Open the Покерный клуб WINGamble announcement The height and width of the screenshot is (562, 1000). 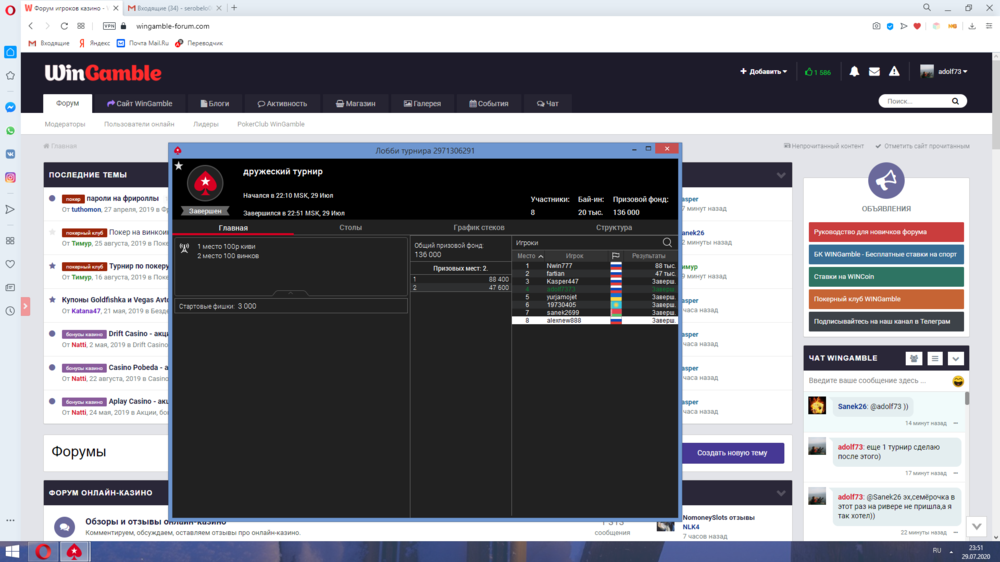click(x=886, y=299)
